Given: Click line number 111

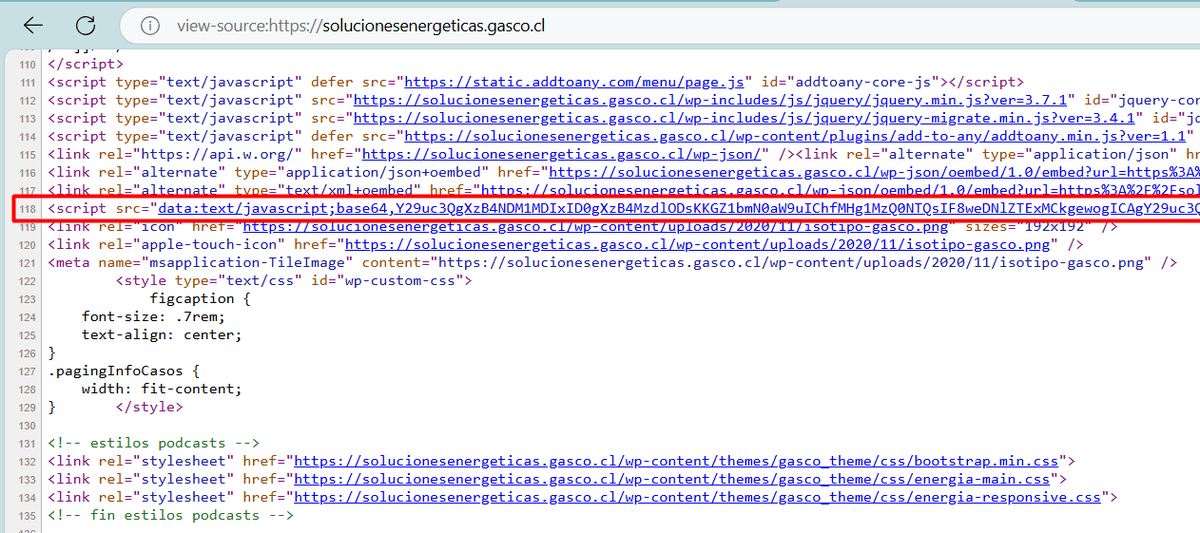Looking at the screenshot, I should click(x=26, y=82).
